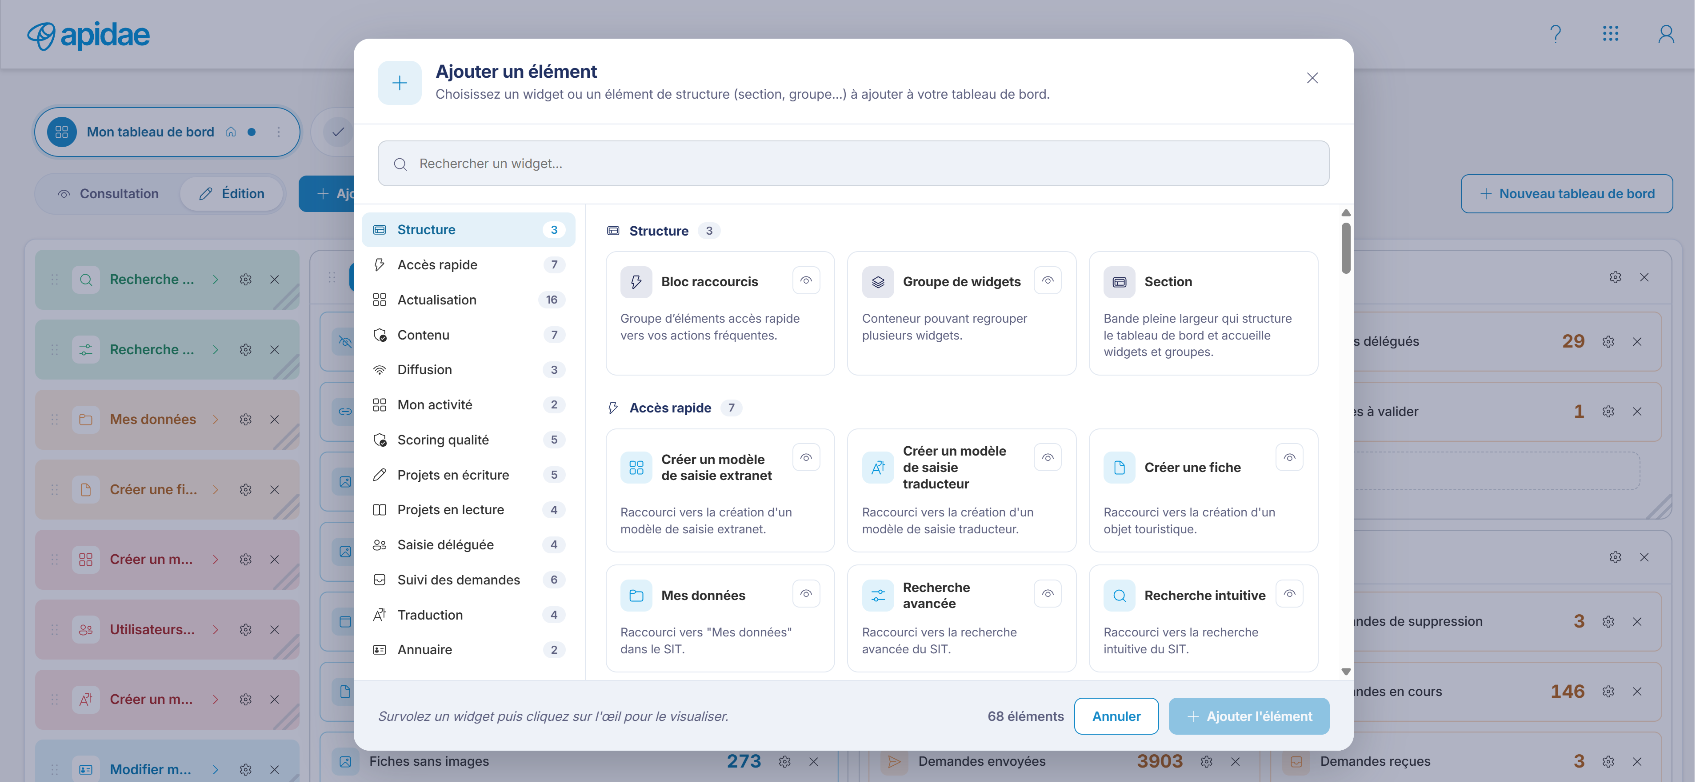
Task: Select the Structure category
Action: [469, 230]
